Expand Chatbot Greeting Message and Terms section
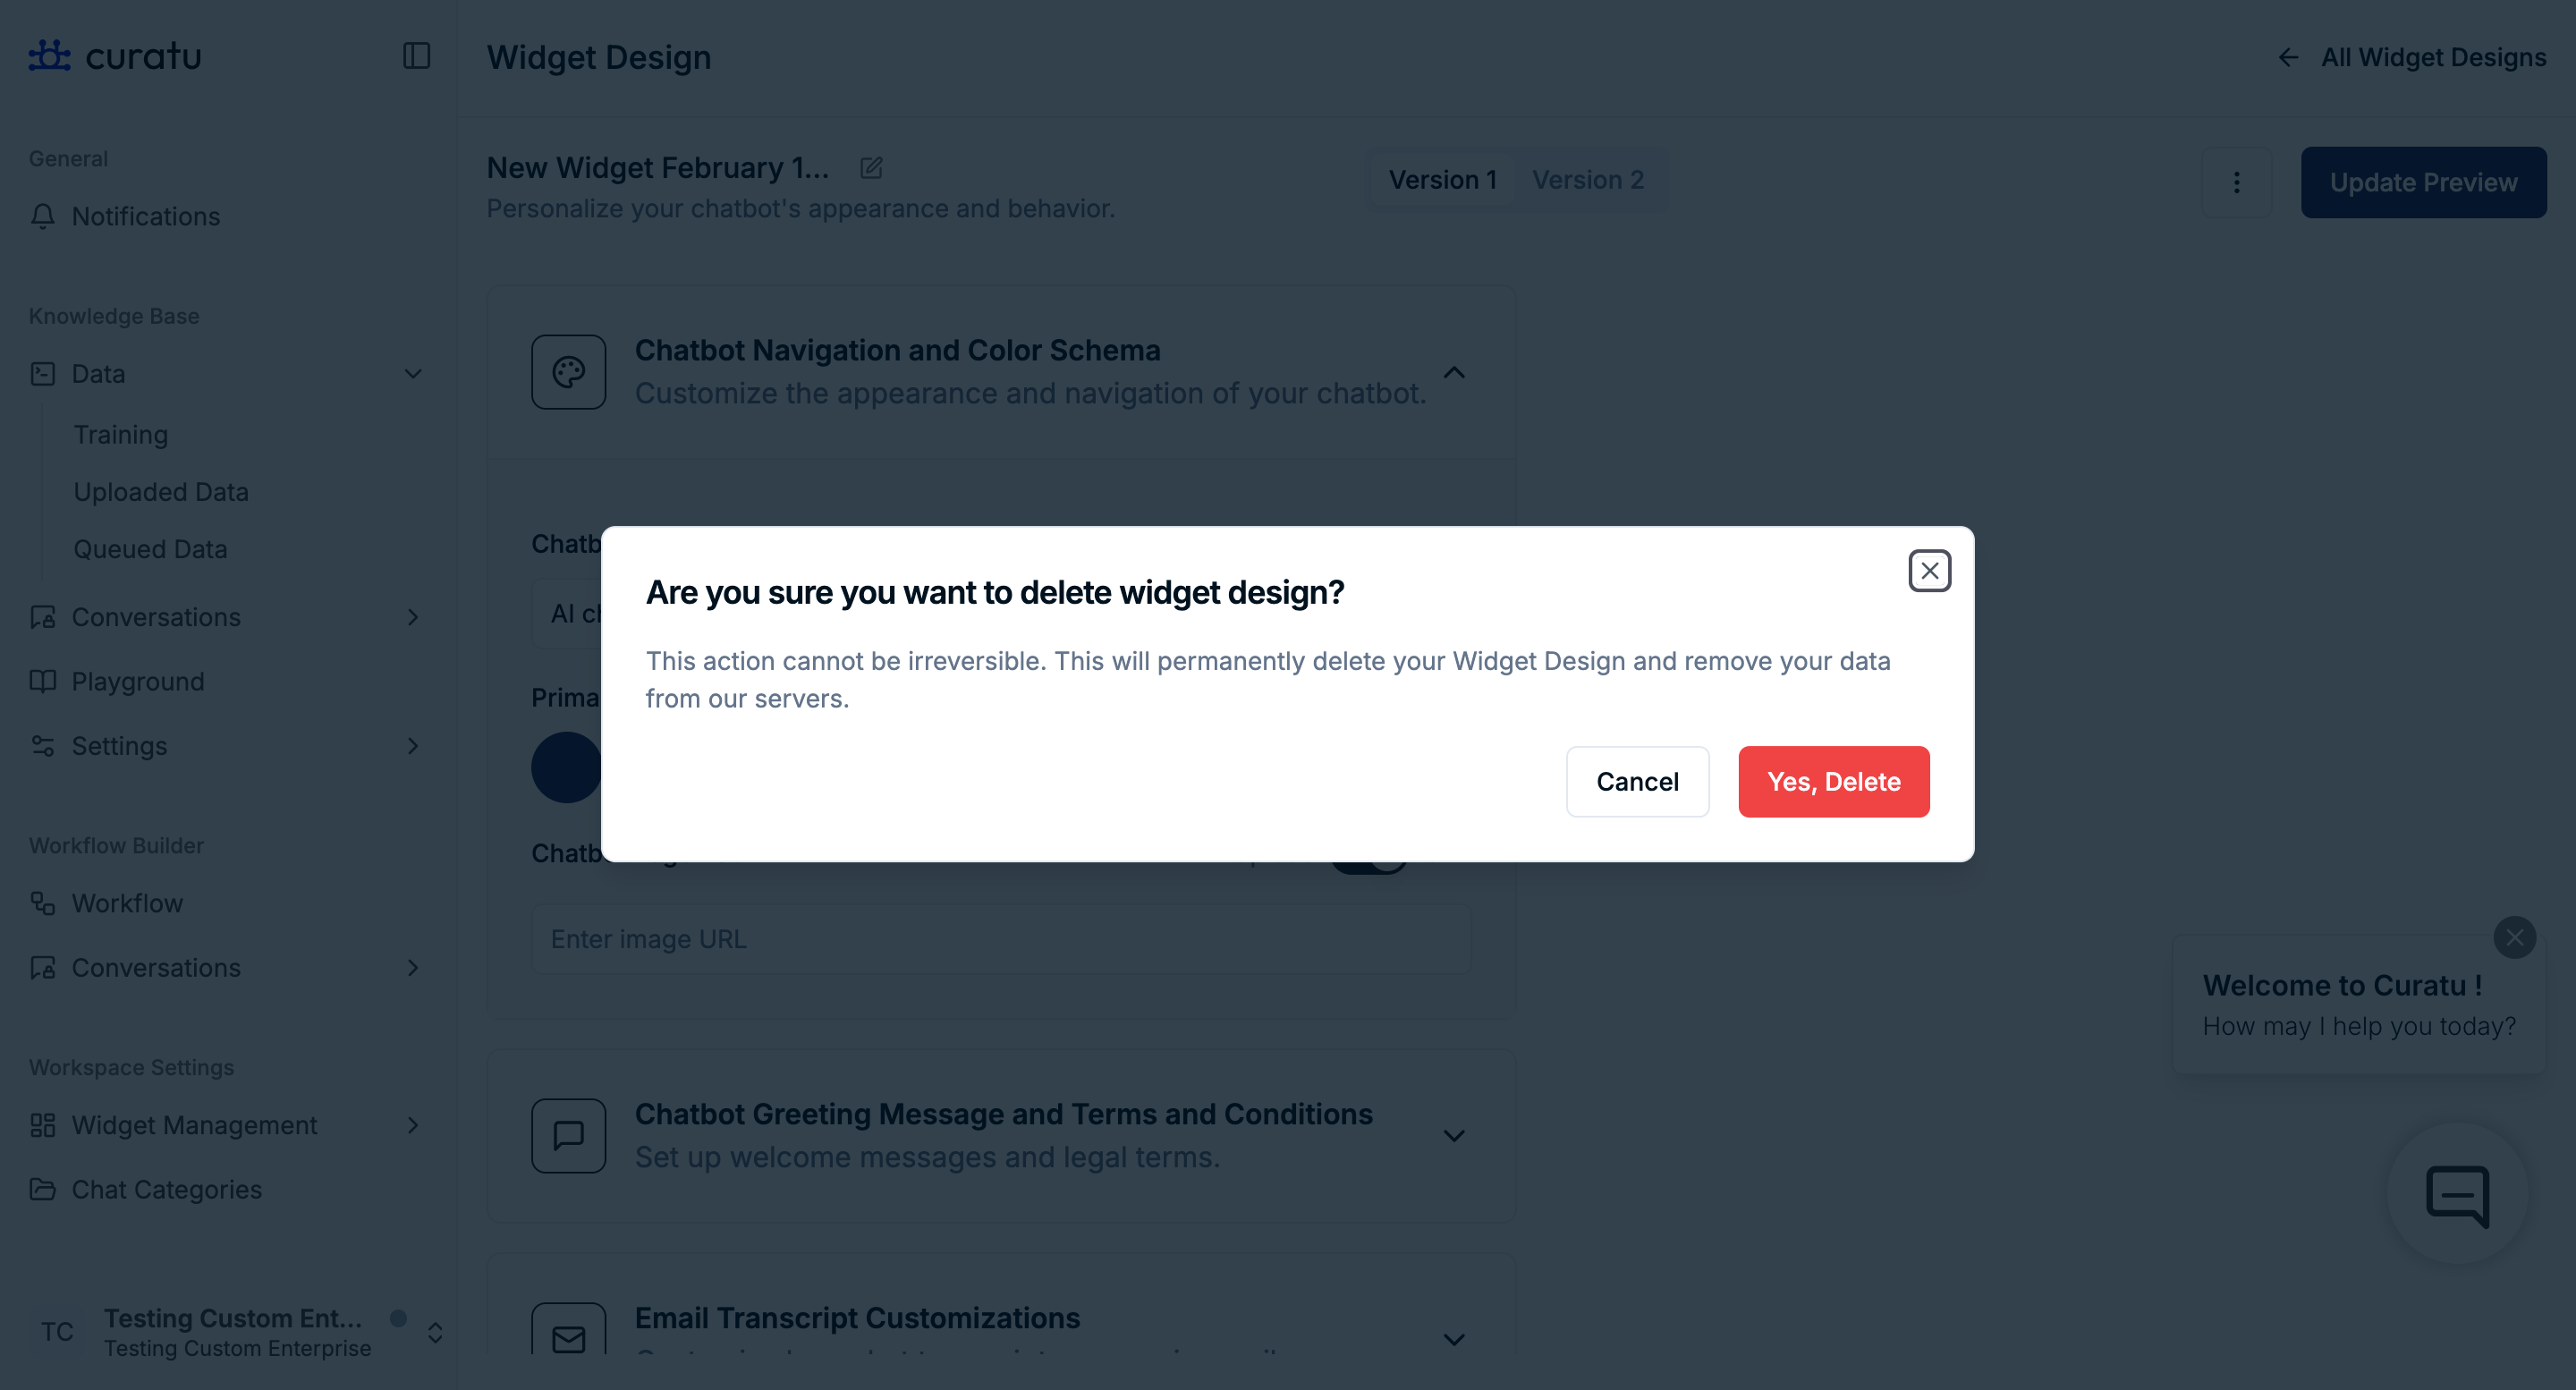Viewport: 2576px width, 1390px height. tap(1454, 1135)
